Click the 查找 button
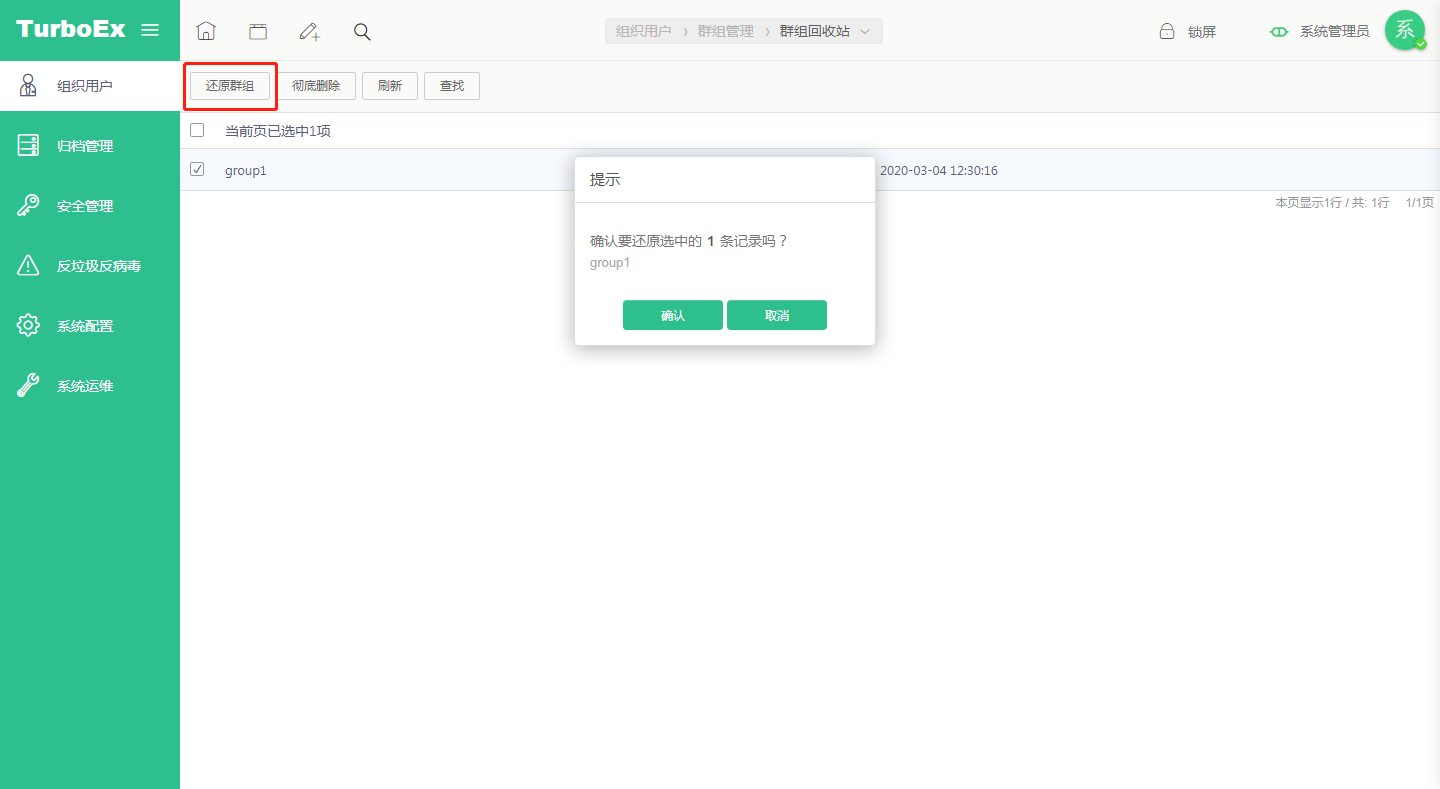 [x=452, y=86]
